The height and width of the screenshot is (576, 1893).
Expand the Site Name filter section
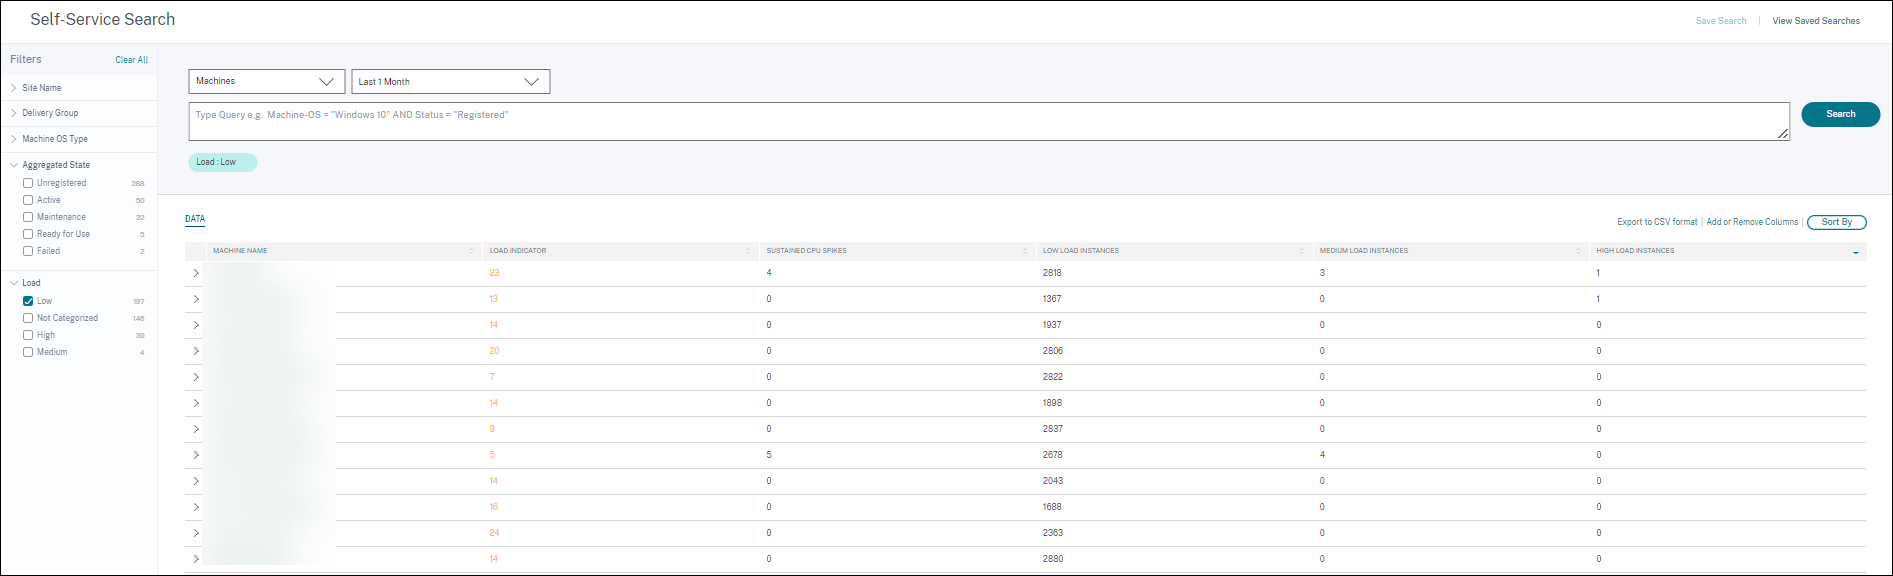(x=41, y=88)
